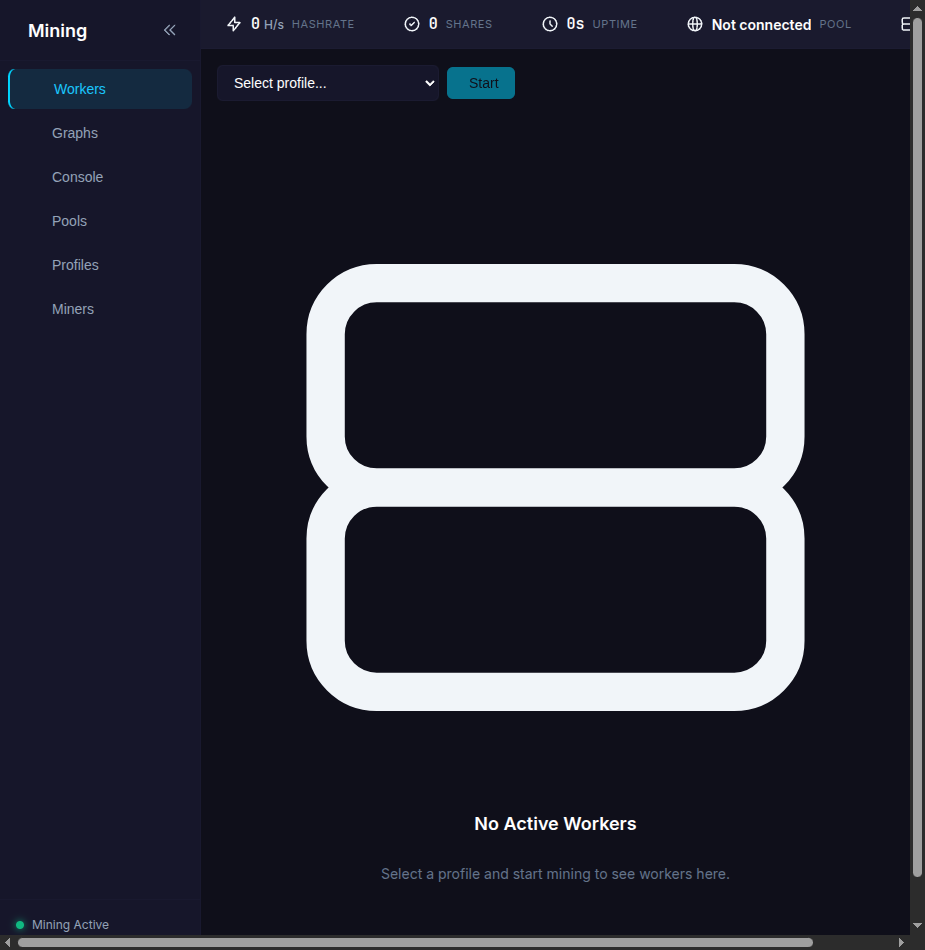Open the Miners section

pyautogui.click(x=73, y=309)
